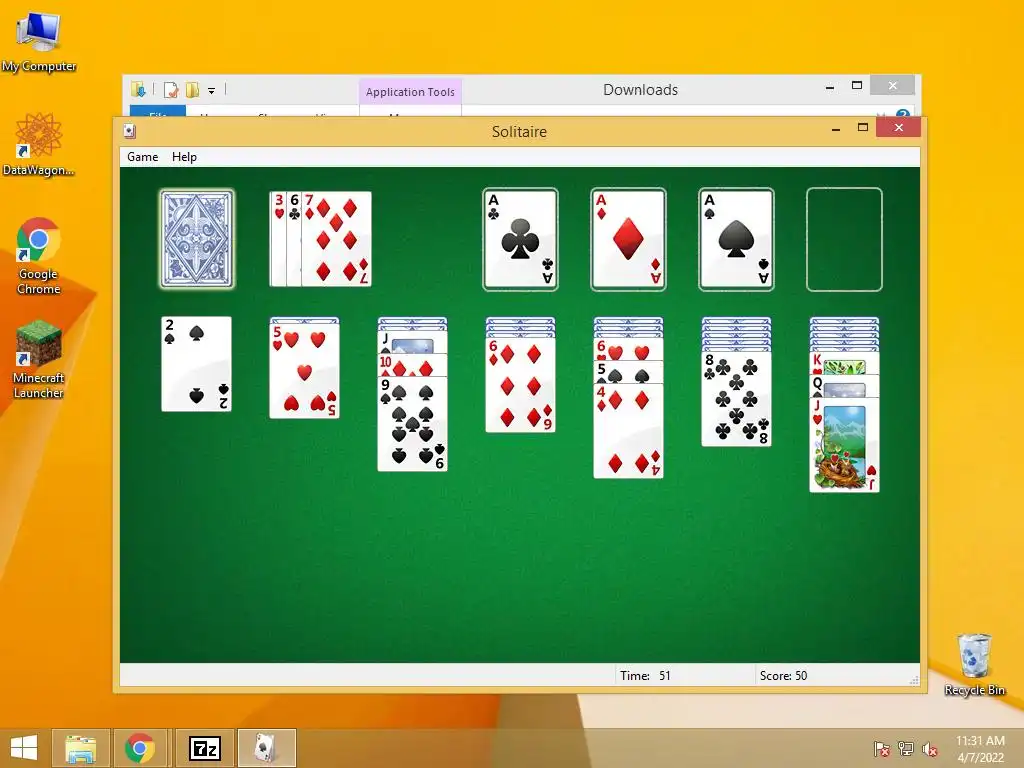Minimize the Downloads window
1024x768 pixels.
(x=830, y=87)
